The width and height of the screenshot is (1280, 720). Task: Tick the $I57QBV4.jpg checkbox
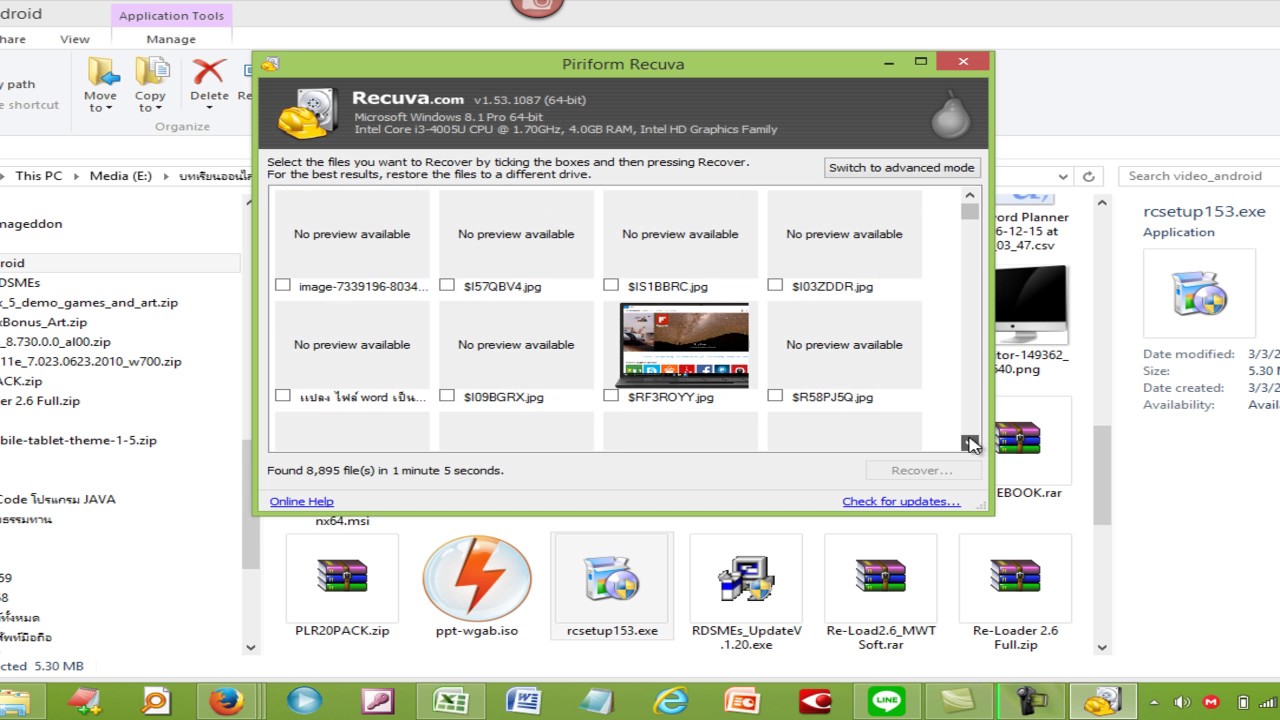(x=447, y=285)
